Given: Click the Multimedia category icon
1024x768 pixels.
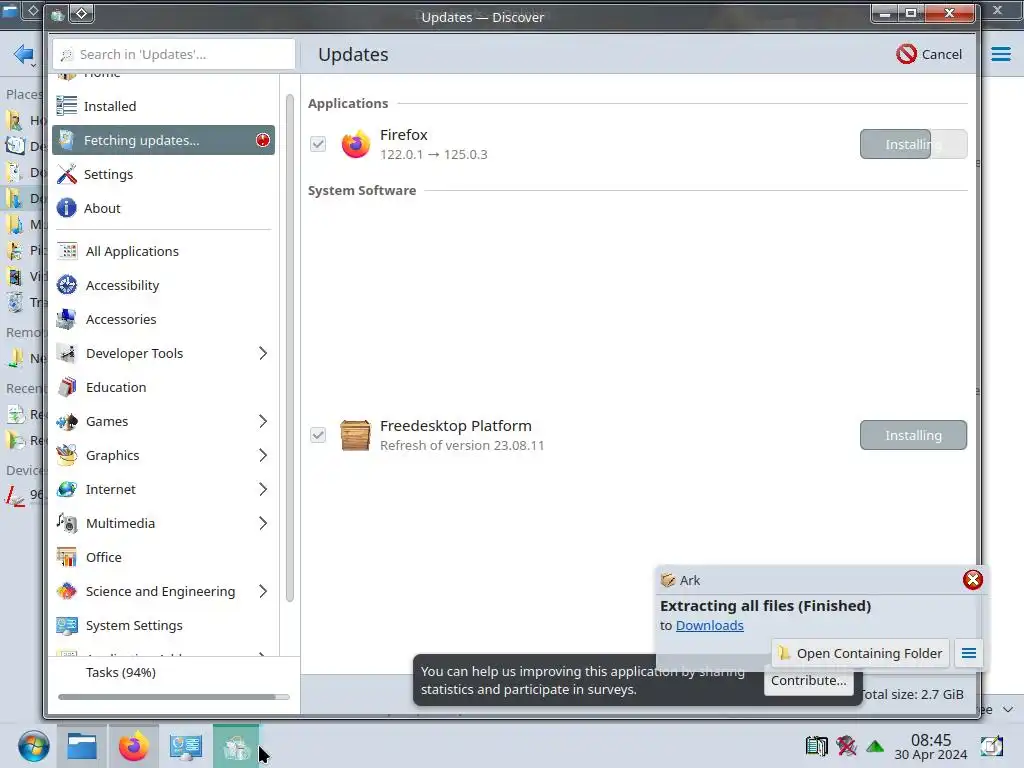Looking at the screenshot, I should click(67, 523).
